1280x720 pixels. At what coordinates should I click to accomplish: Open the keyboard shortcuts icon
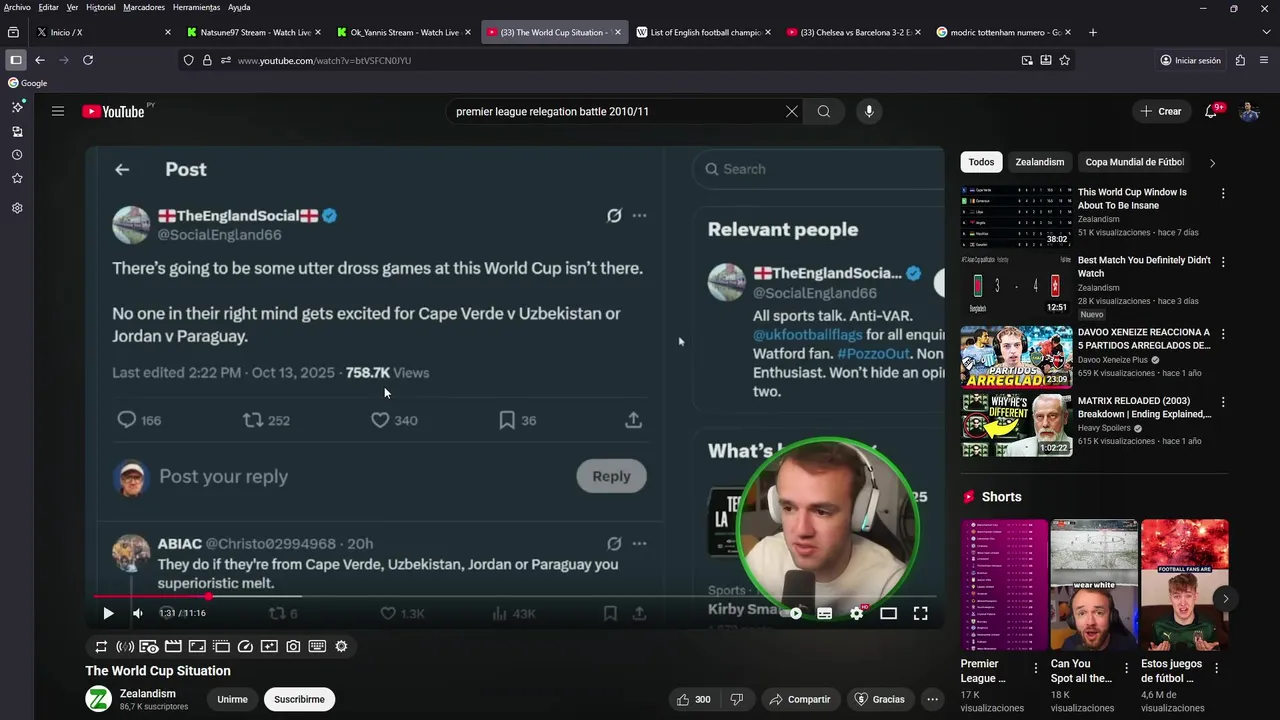317,646
